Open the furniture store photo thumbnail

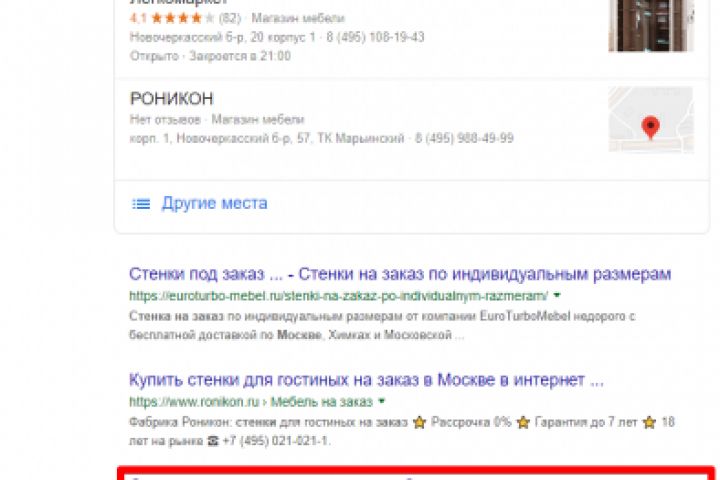click(651, 25)
